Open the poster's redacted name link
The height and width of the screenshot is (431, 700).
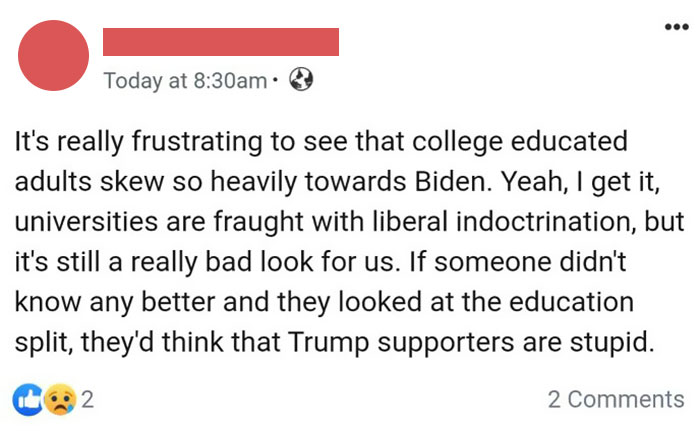tap(221, 42)
